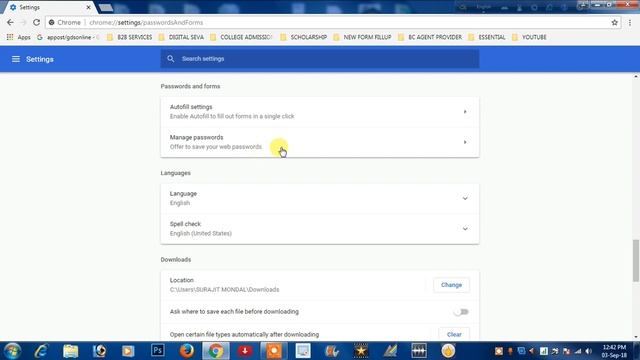Viewport: 640px width, 360px height.
Task: Click the Spell check row label
Action: point(185,224)
